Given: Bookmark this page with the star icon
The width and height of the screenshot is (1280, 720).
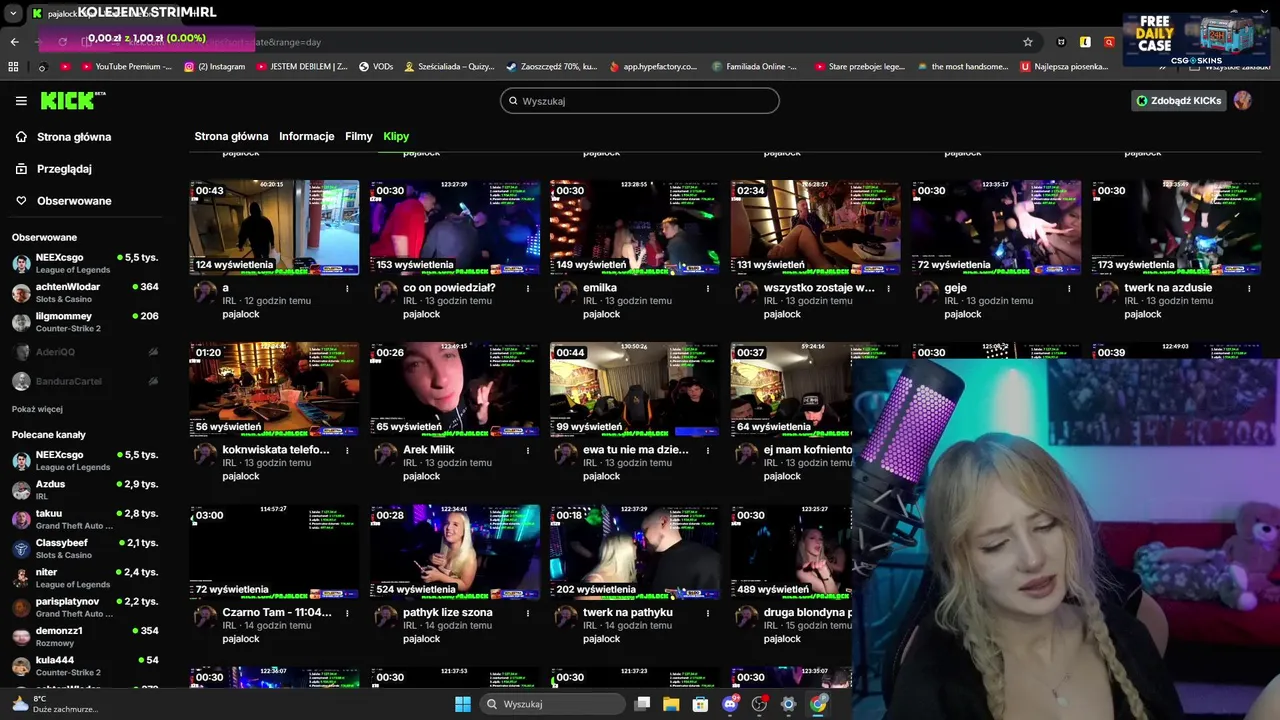Looking at the screenshot, I should pos(1027,42).
